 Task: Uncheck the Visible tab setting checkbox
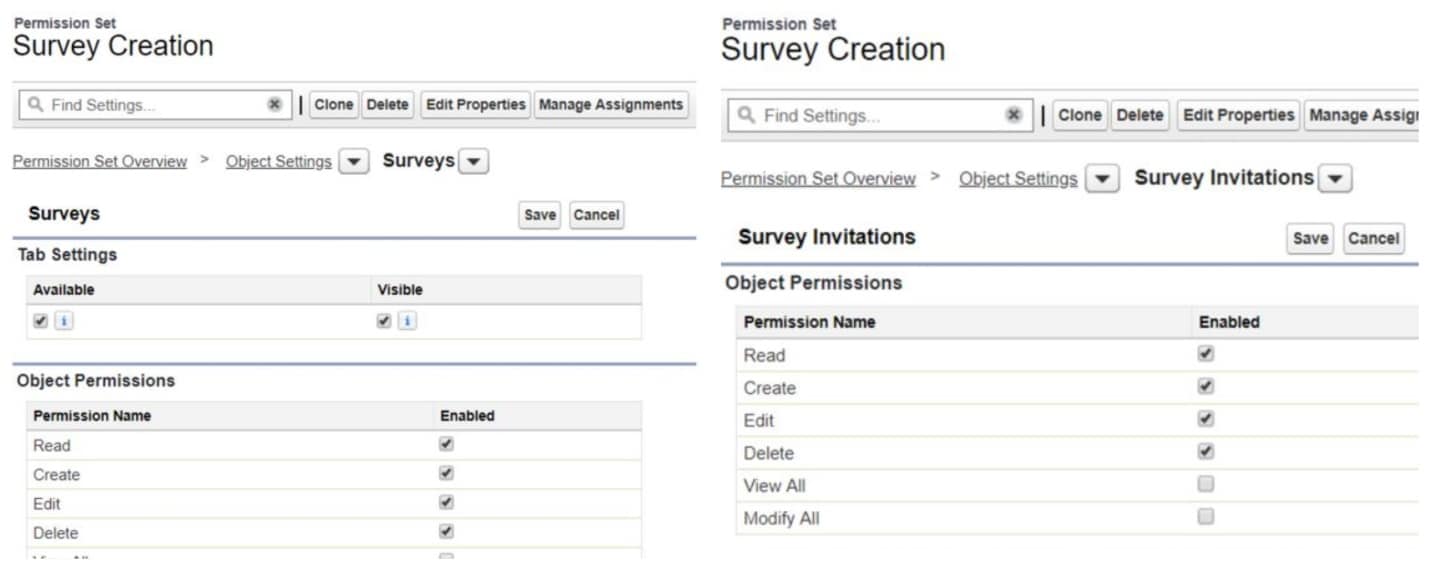pyautogui.click(x=384, y=321)
